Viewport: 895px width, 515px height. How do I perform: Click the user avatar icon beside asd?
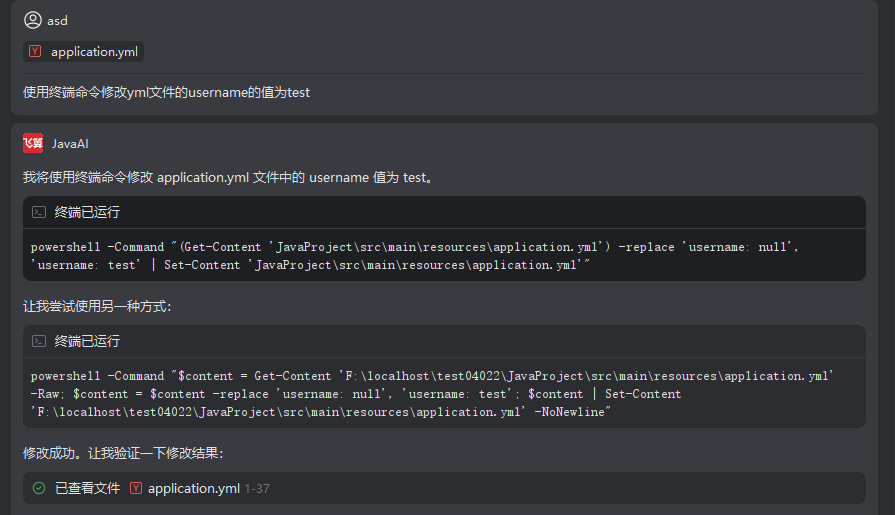coord(33,20)
